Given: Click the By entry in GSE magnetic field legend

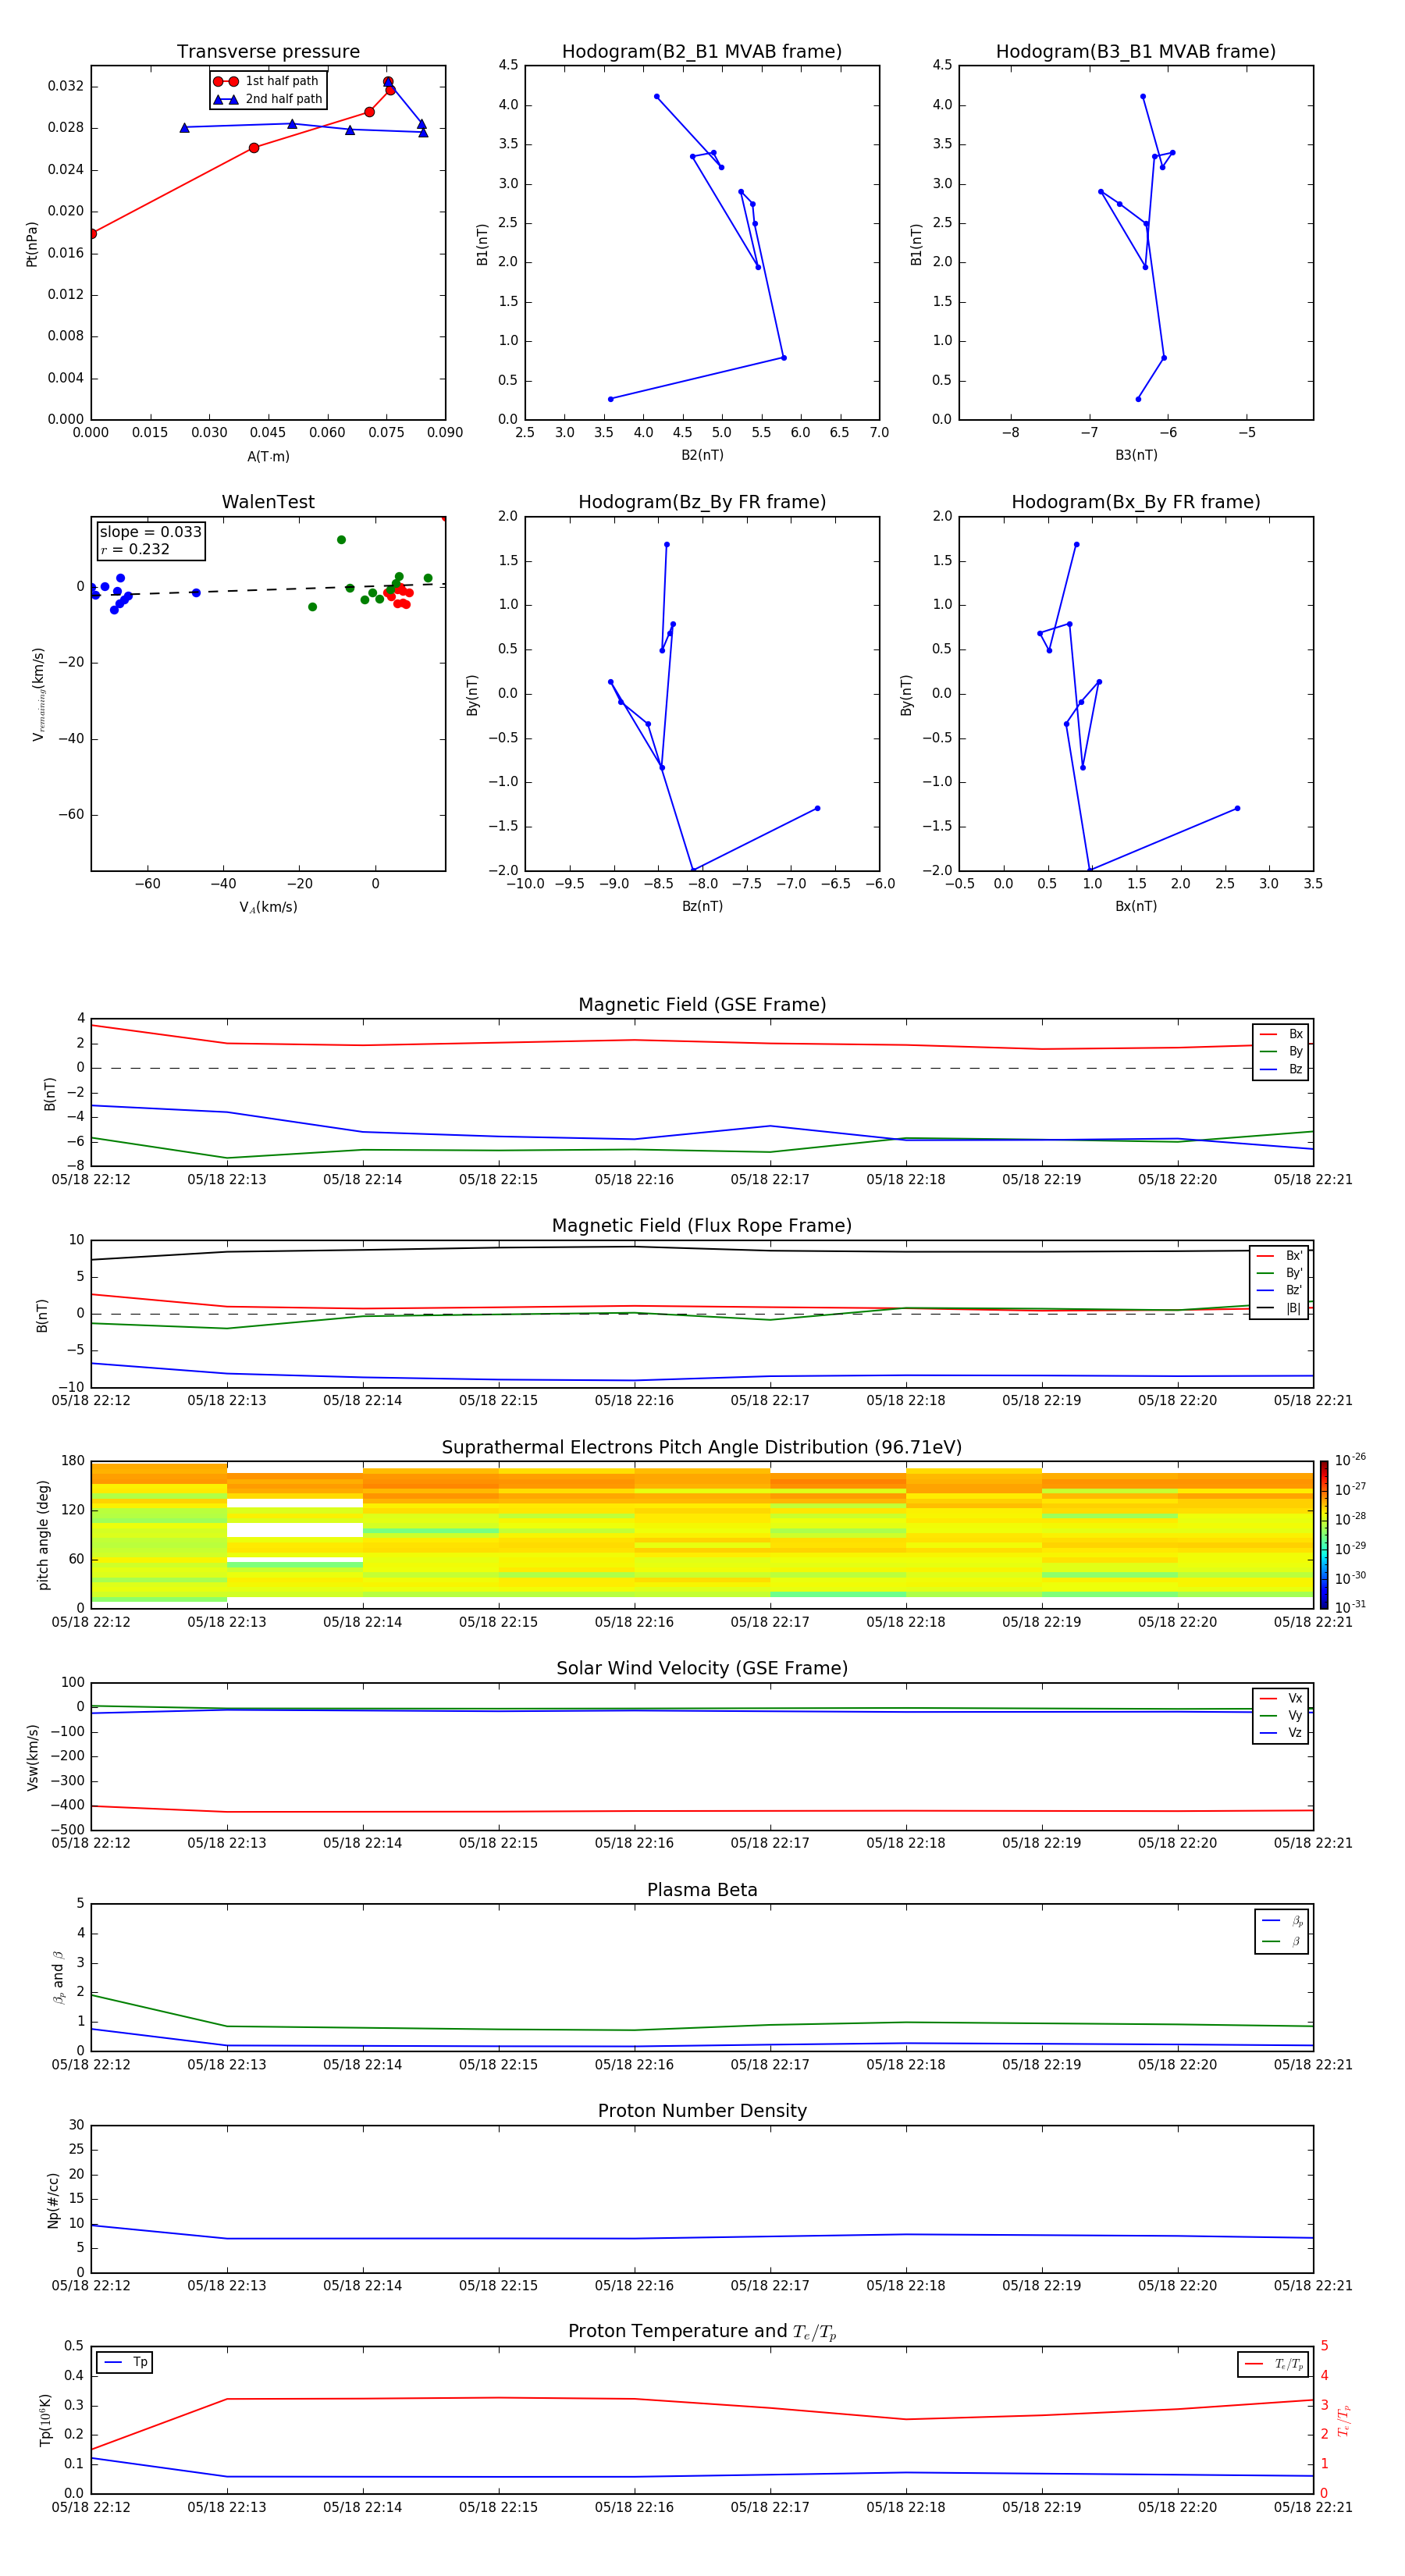Looking at the screenshot, I should (1281, 1051).
